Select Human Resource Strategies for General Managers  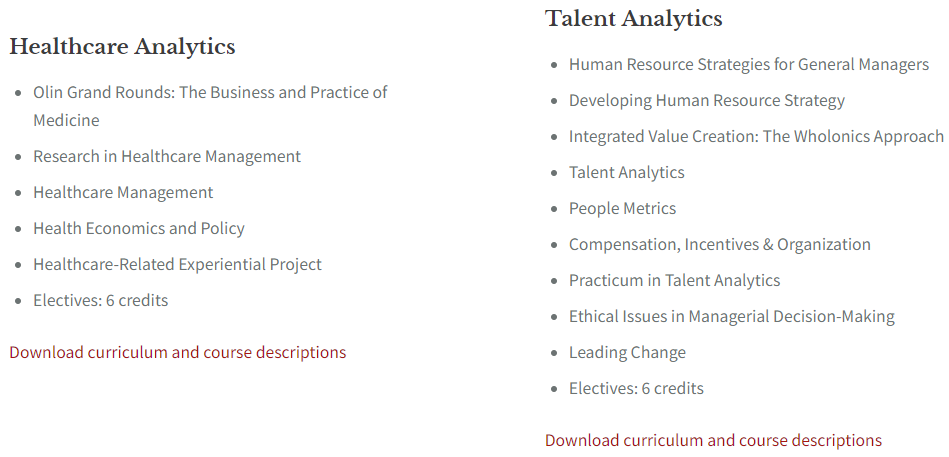click(x=749, y=64)
